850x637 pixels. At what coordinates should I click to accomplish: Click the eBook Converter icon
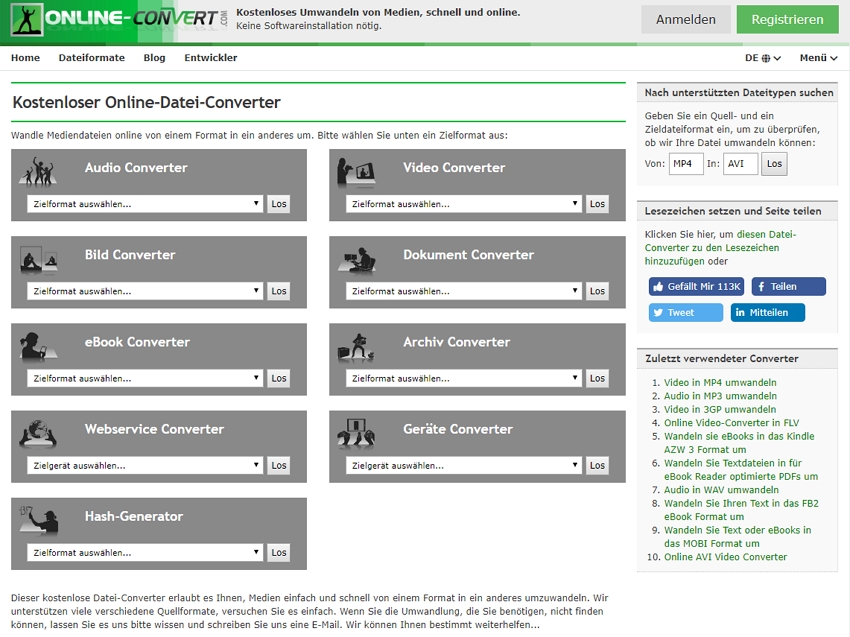[x=39, y=346]
